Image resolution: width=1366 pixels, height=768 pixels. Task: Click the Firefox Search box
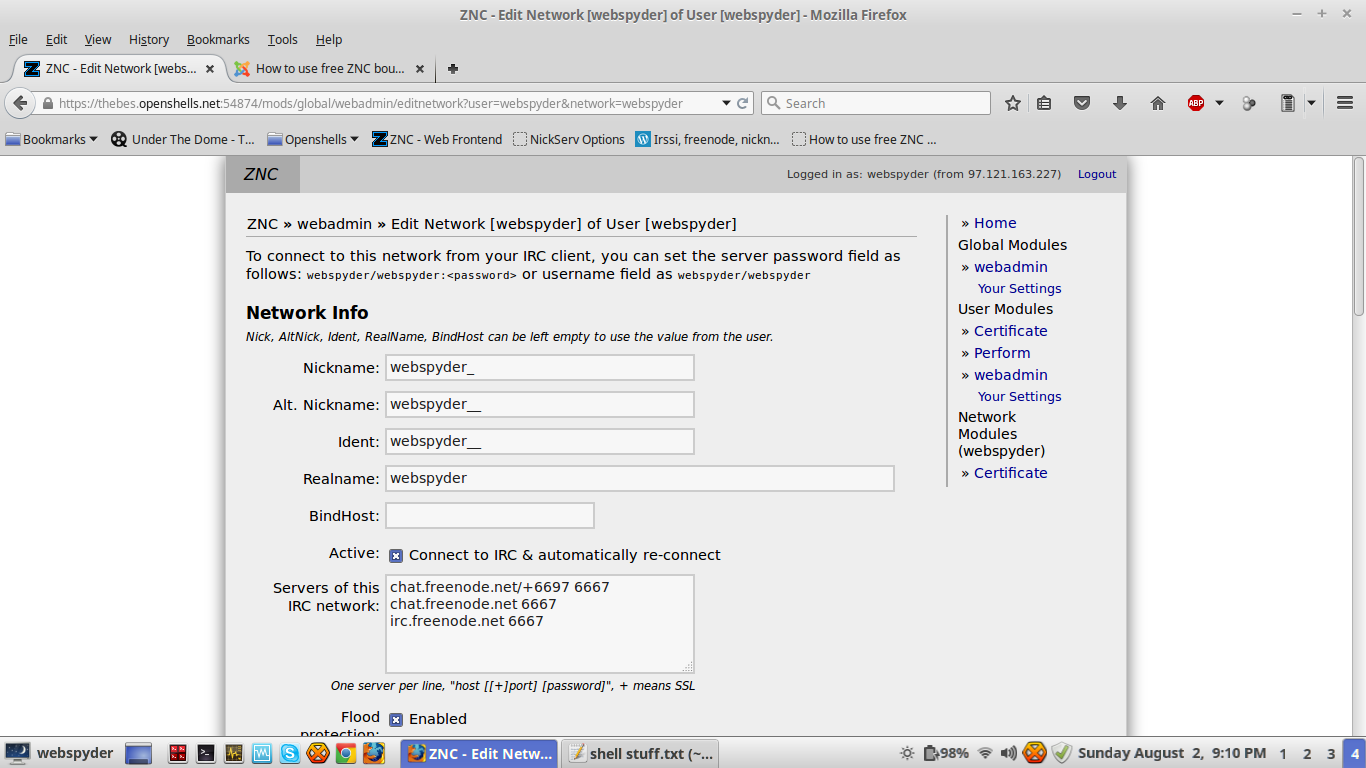(x=875, y=103)
